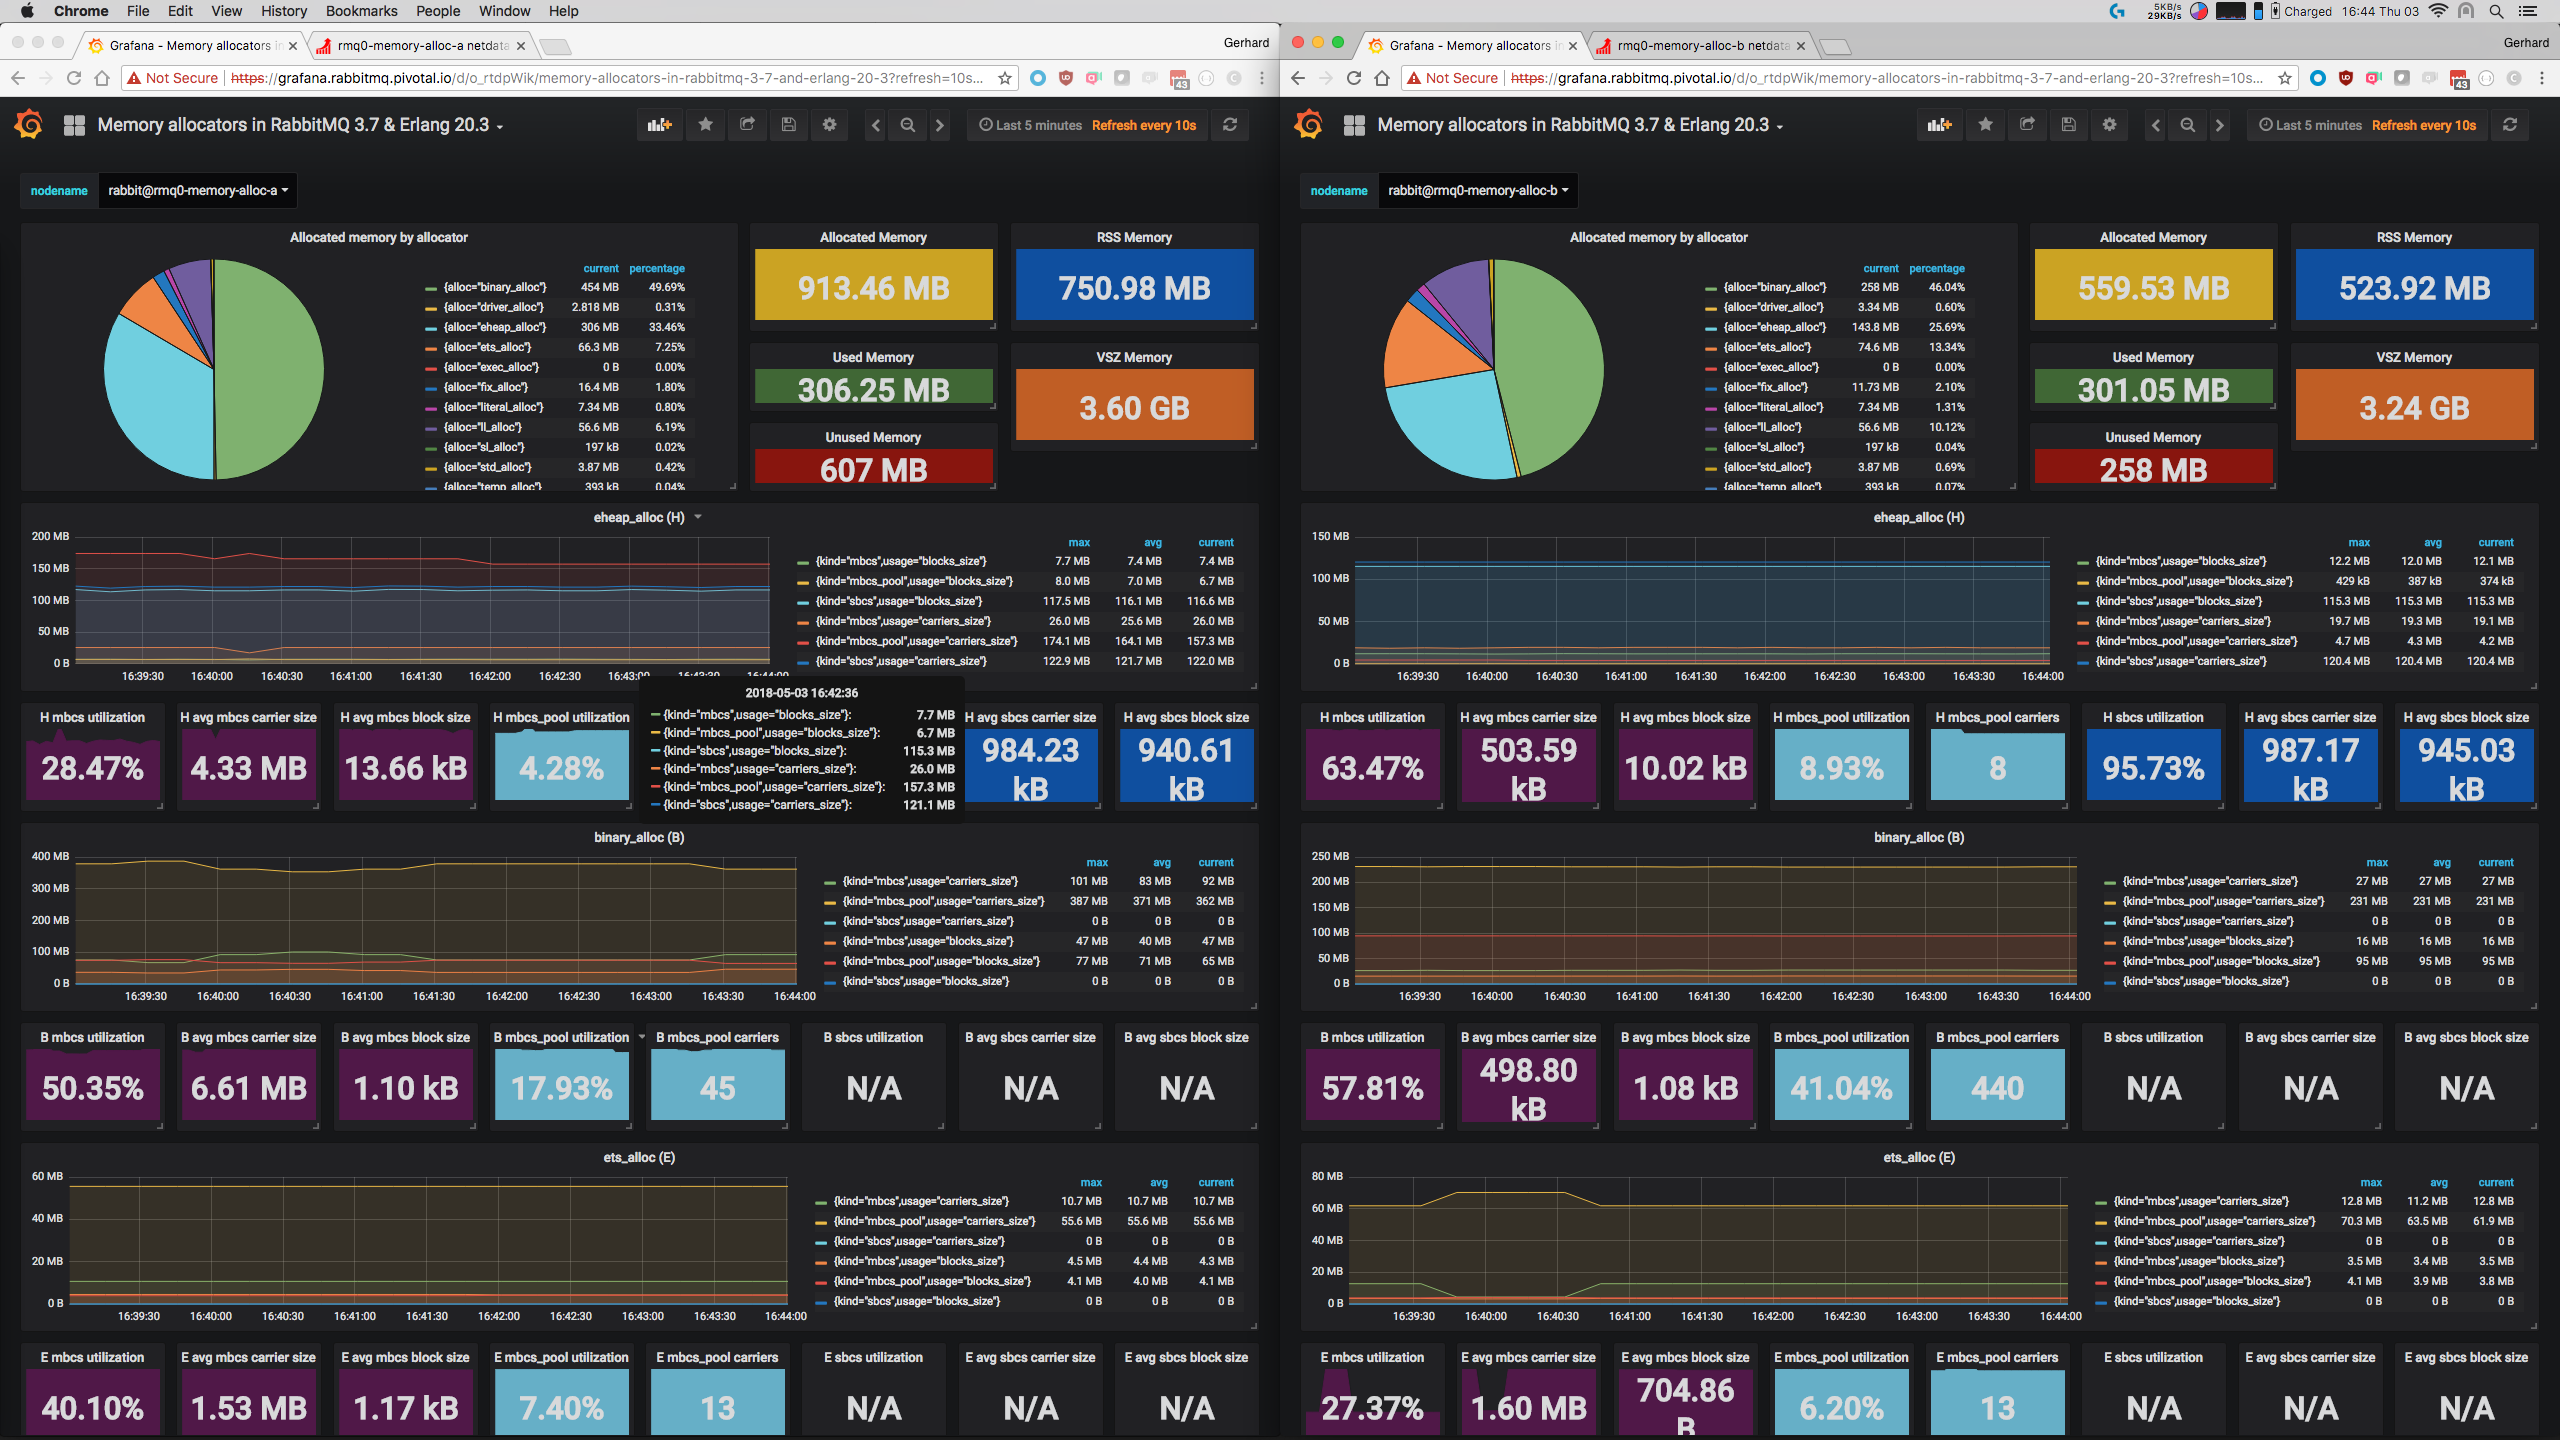The height and width of the screenshot is (1440, 2560).
Task: Toggle binary_alloc legend series in left pie panel
Action: pyautogui.click(x=495, y=287)
